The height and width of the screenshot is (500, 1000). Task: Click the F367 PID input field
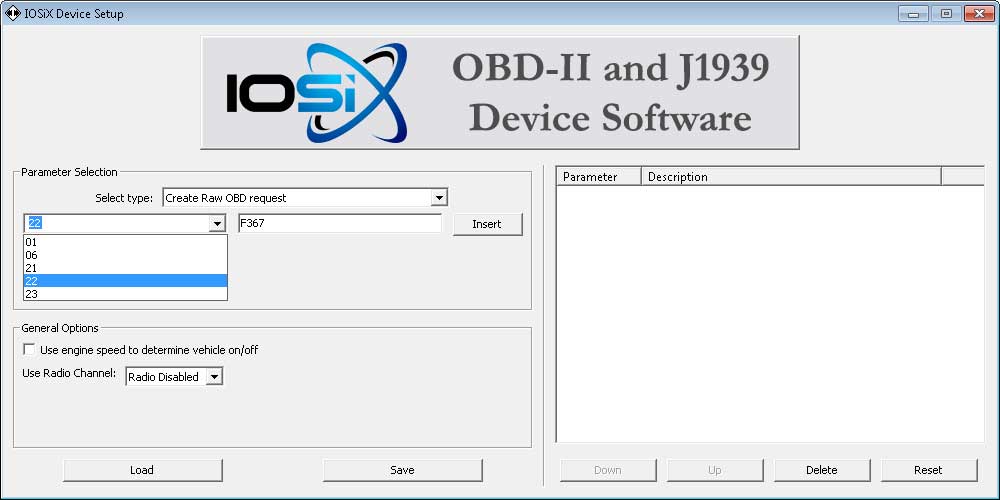click(339, 224)
